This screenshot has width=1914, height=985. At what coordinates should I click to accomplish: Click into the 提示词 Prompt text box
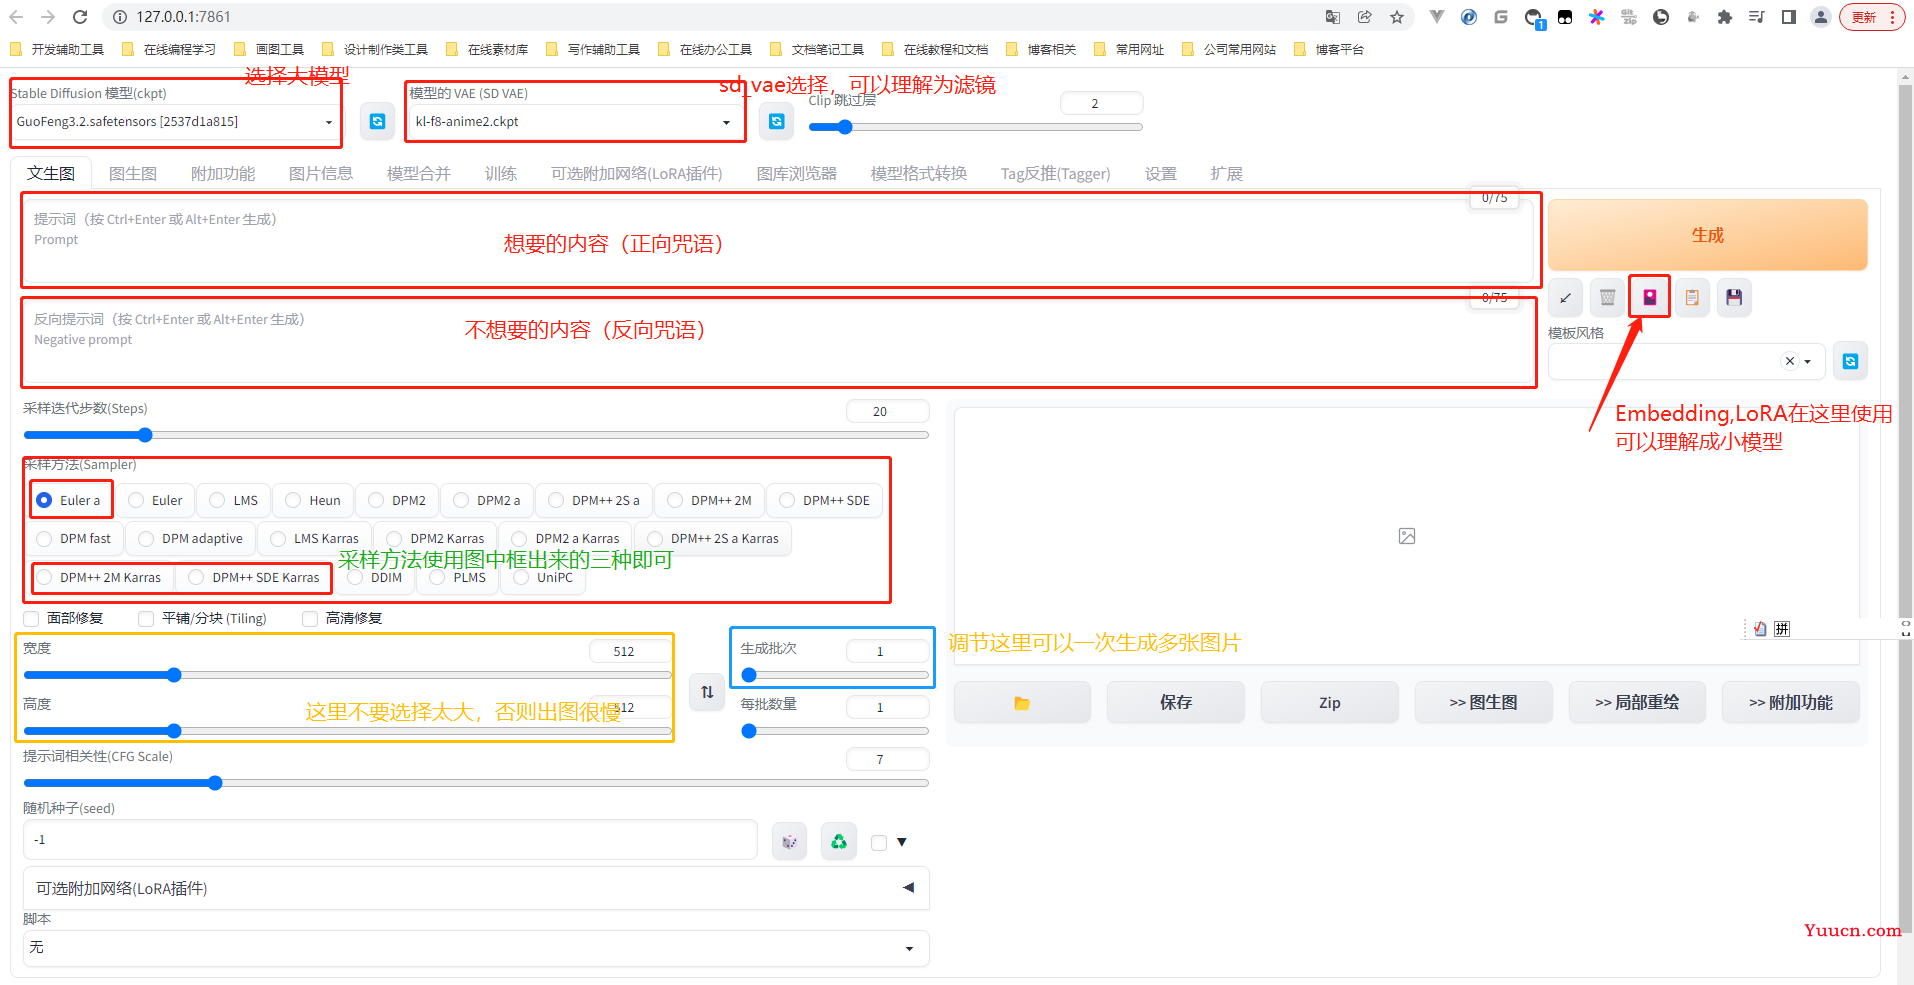coord(777,240)
